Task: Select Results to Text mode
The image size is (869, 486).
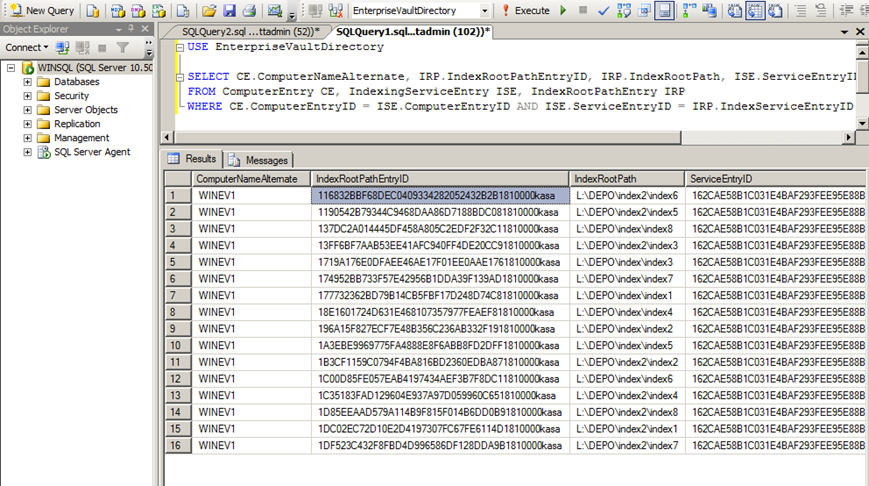Action: [x=734, y=10]
